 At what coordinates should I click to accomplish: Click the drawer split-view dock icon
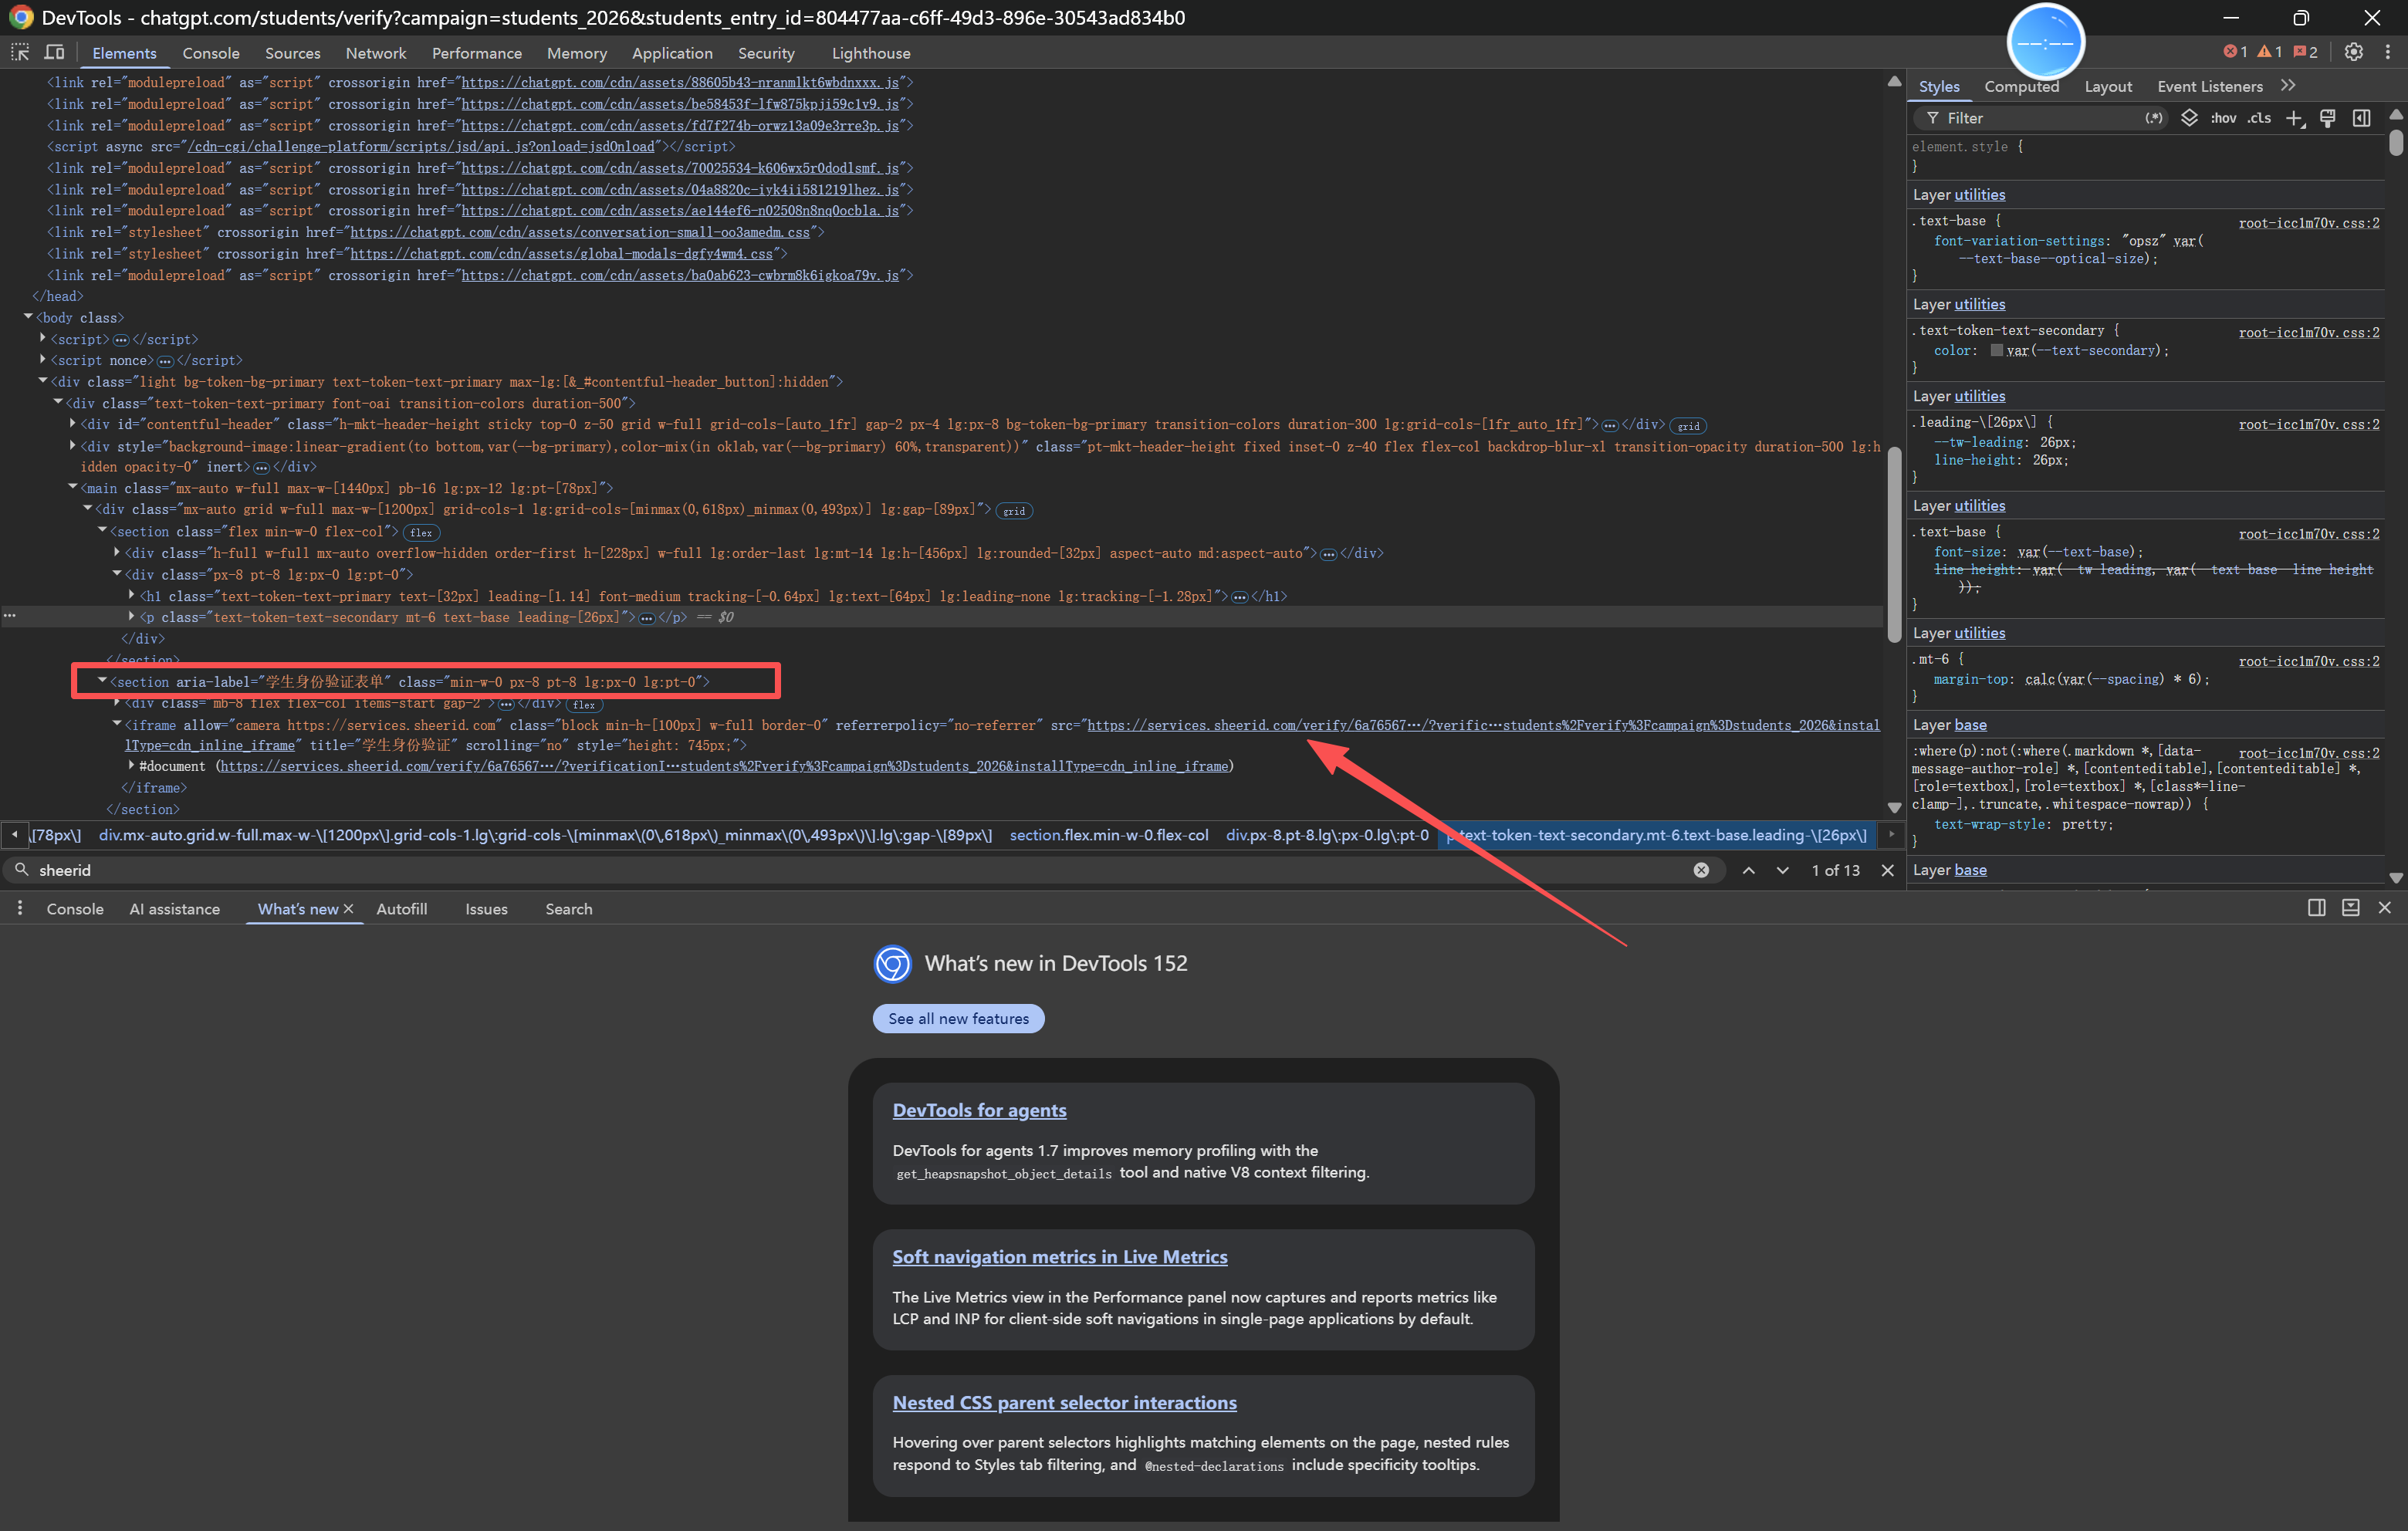coord(2316,908)
